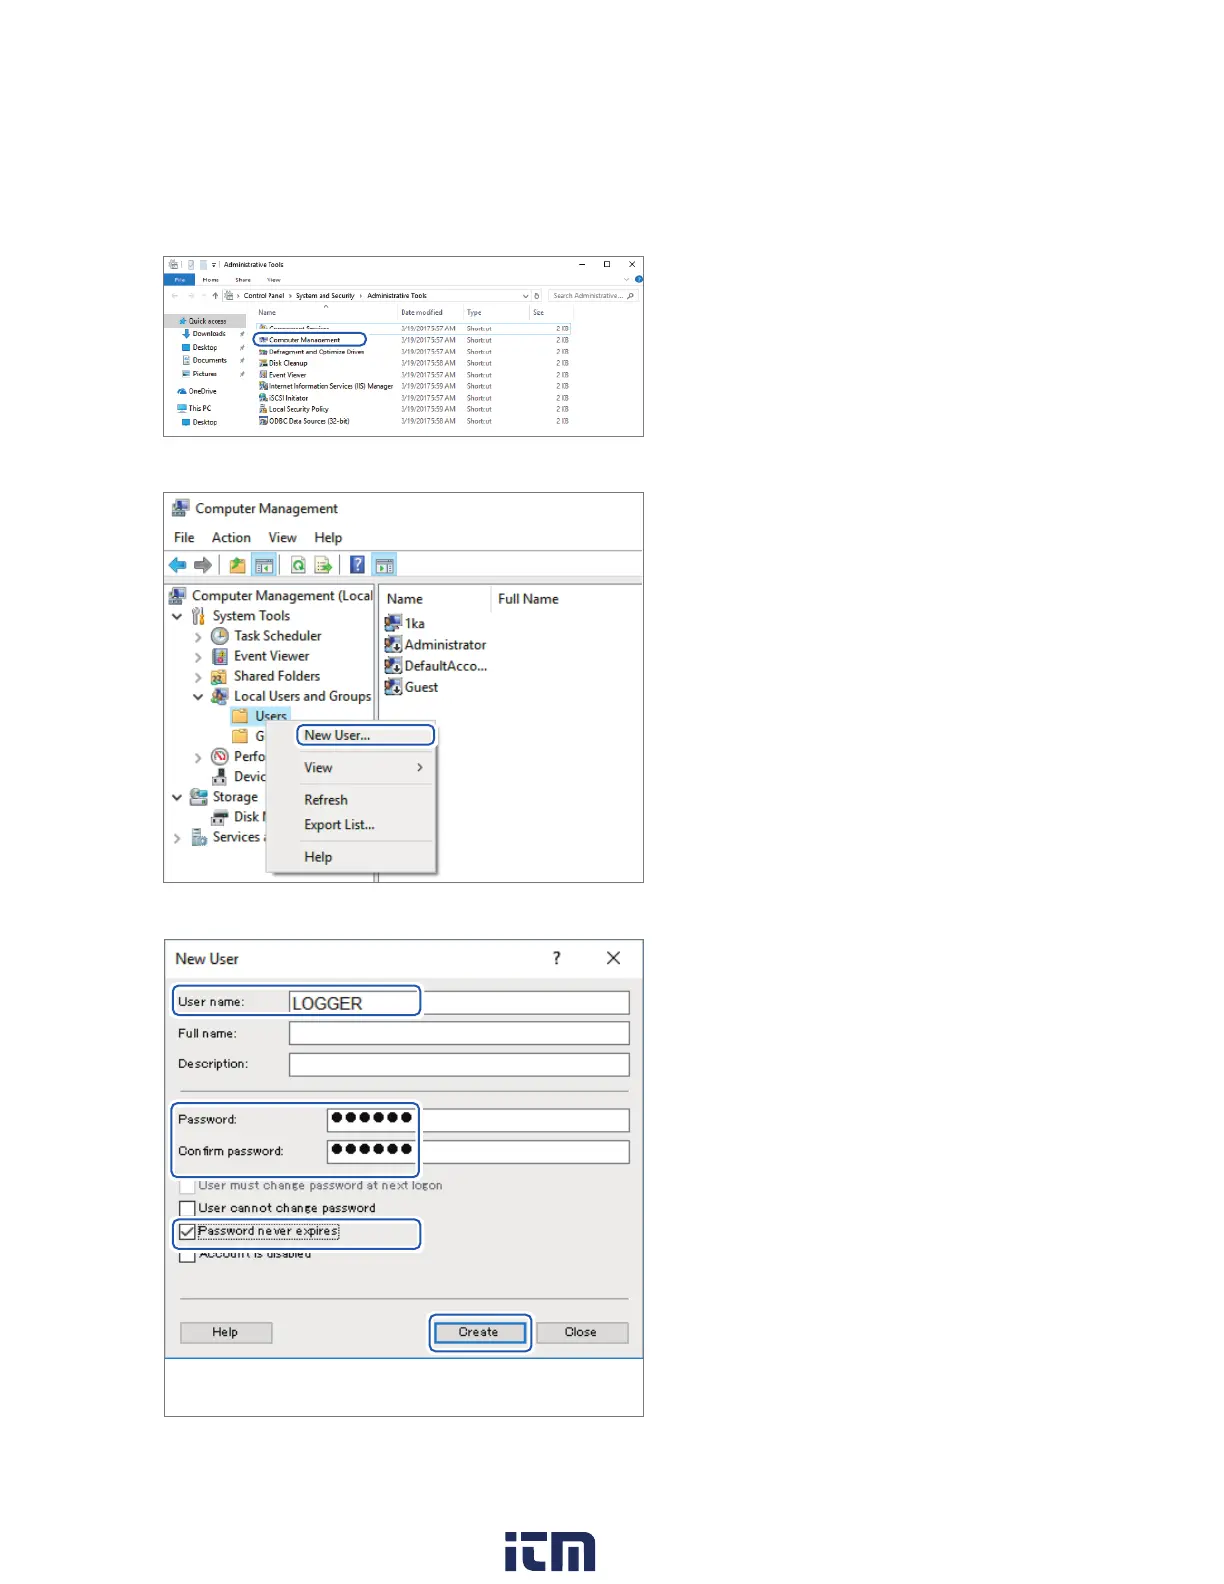Click the Help button in New User dialog
The image size is (1224, 1584).
click(225, 1332)
